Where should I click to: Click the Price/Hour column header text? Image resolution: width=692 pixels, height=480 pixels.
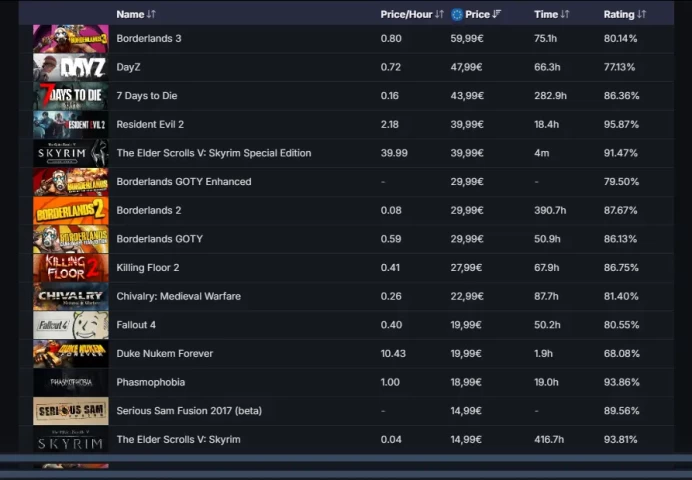406,15
